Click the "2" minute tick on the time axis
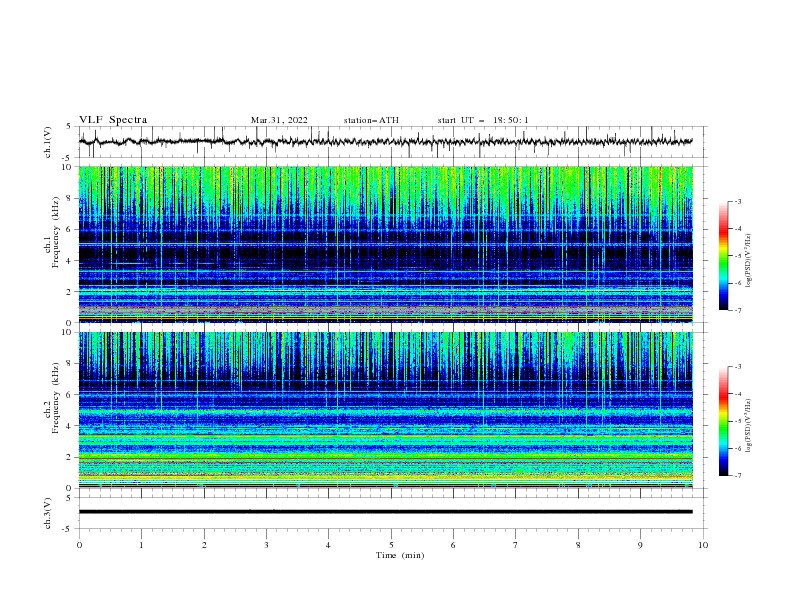This screenshot has height=612, width=792. (204, 545)
